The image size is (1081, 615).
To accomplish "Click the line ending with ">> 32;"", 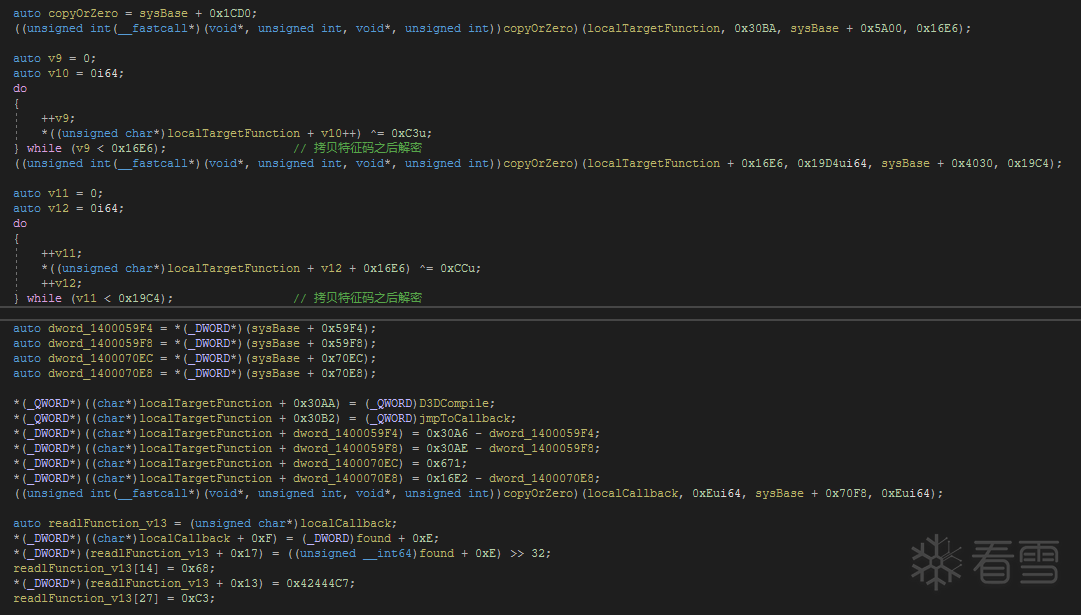I will point(282,554).
